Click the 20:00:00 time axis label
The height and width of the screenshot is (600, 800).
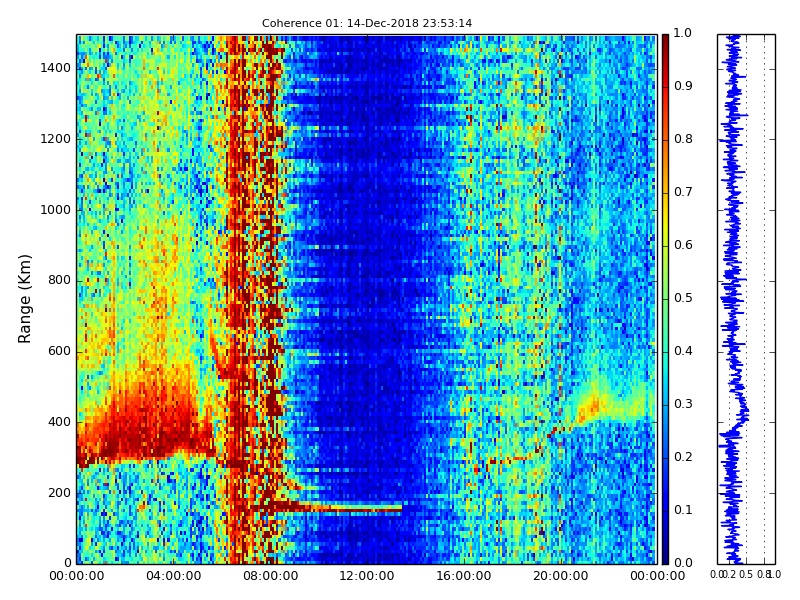[x=561, y=576]
